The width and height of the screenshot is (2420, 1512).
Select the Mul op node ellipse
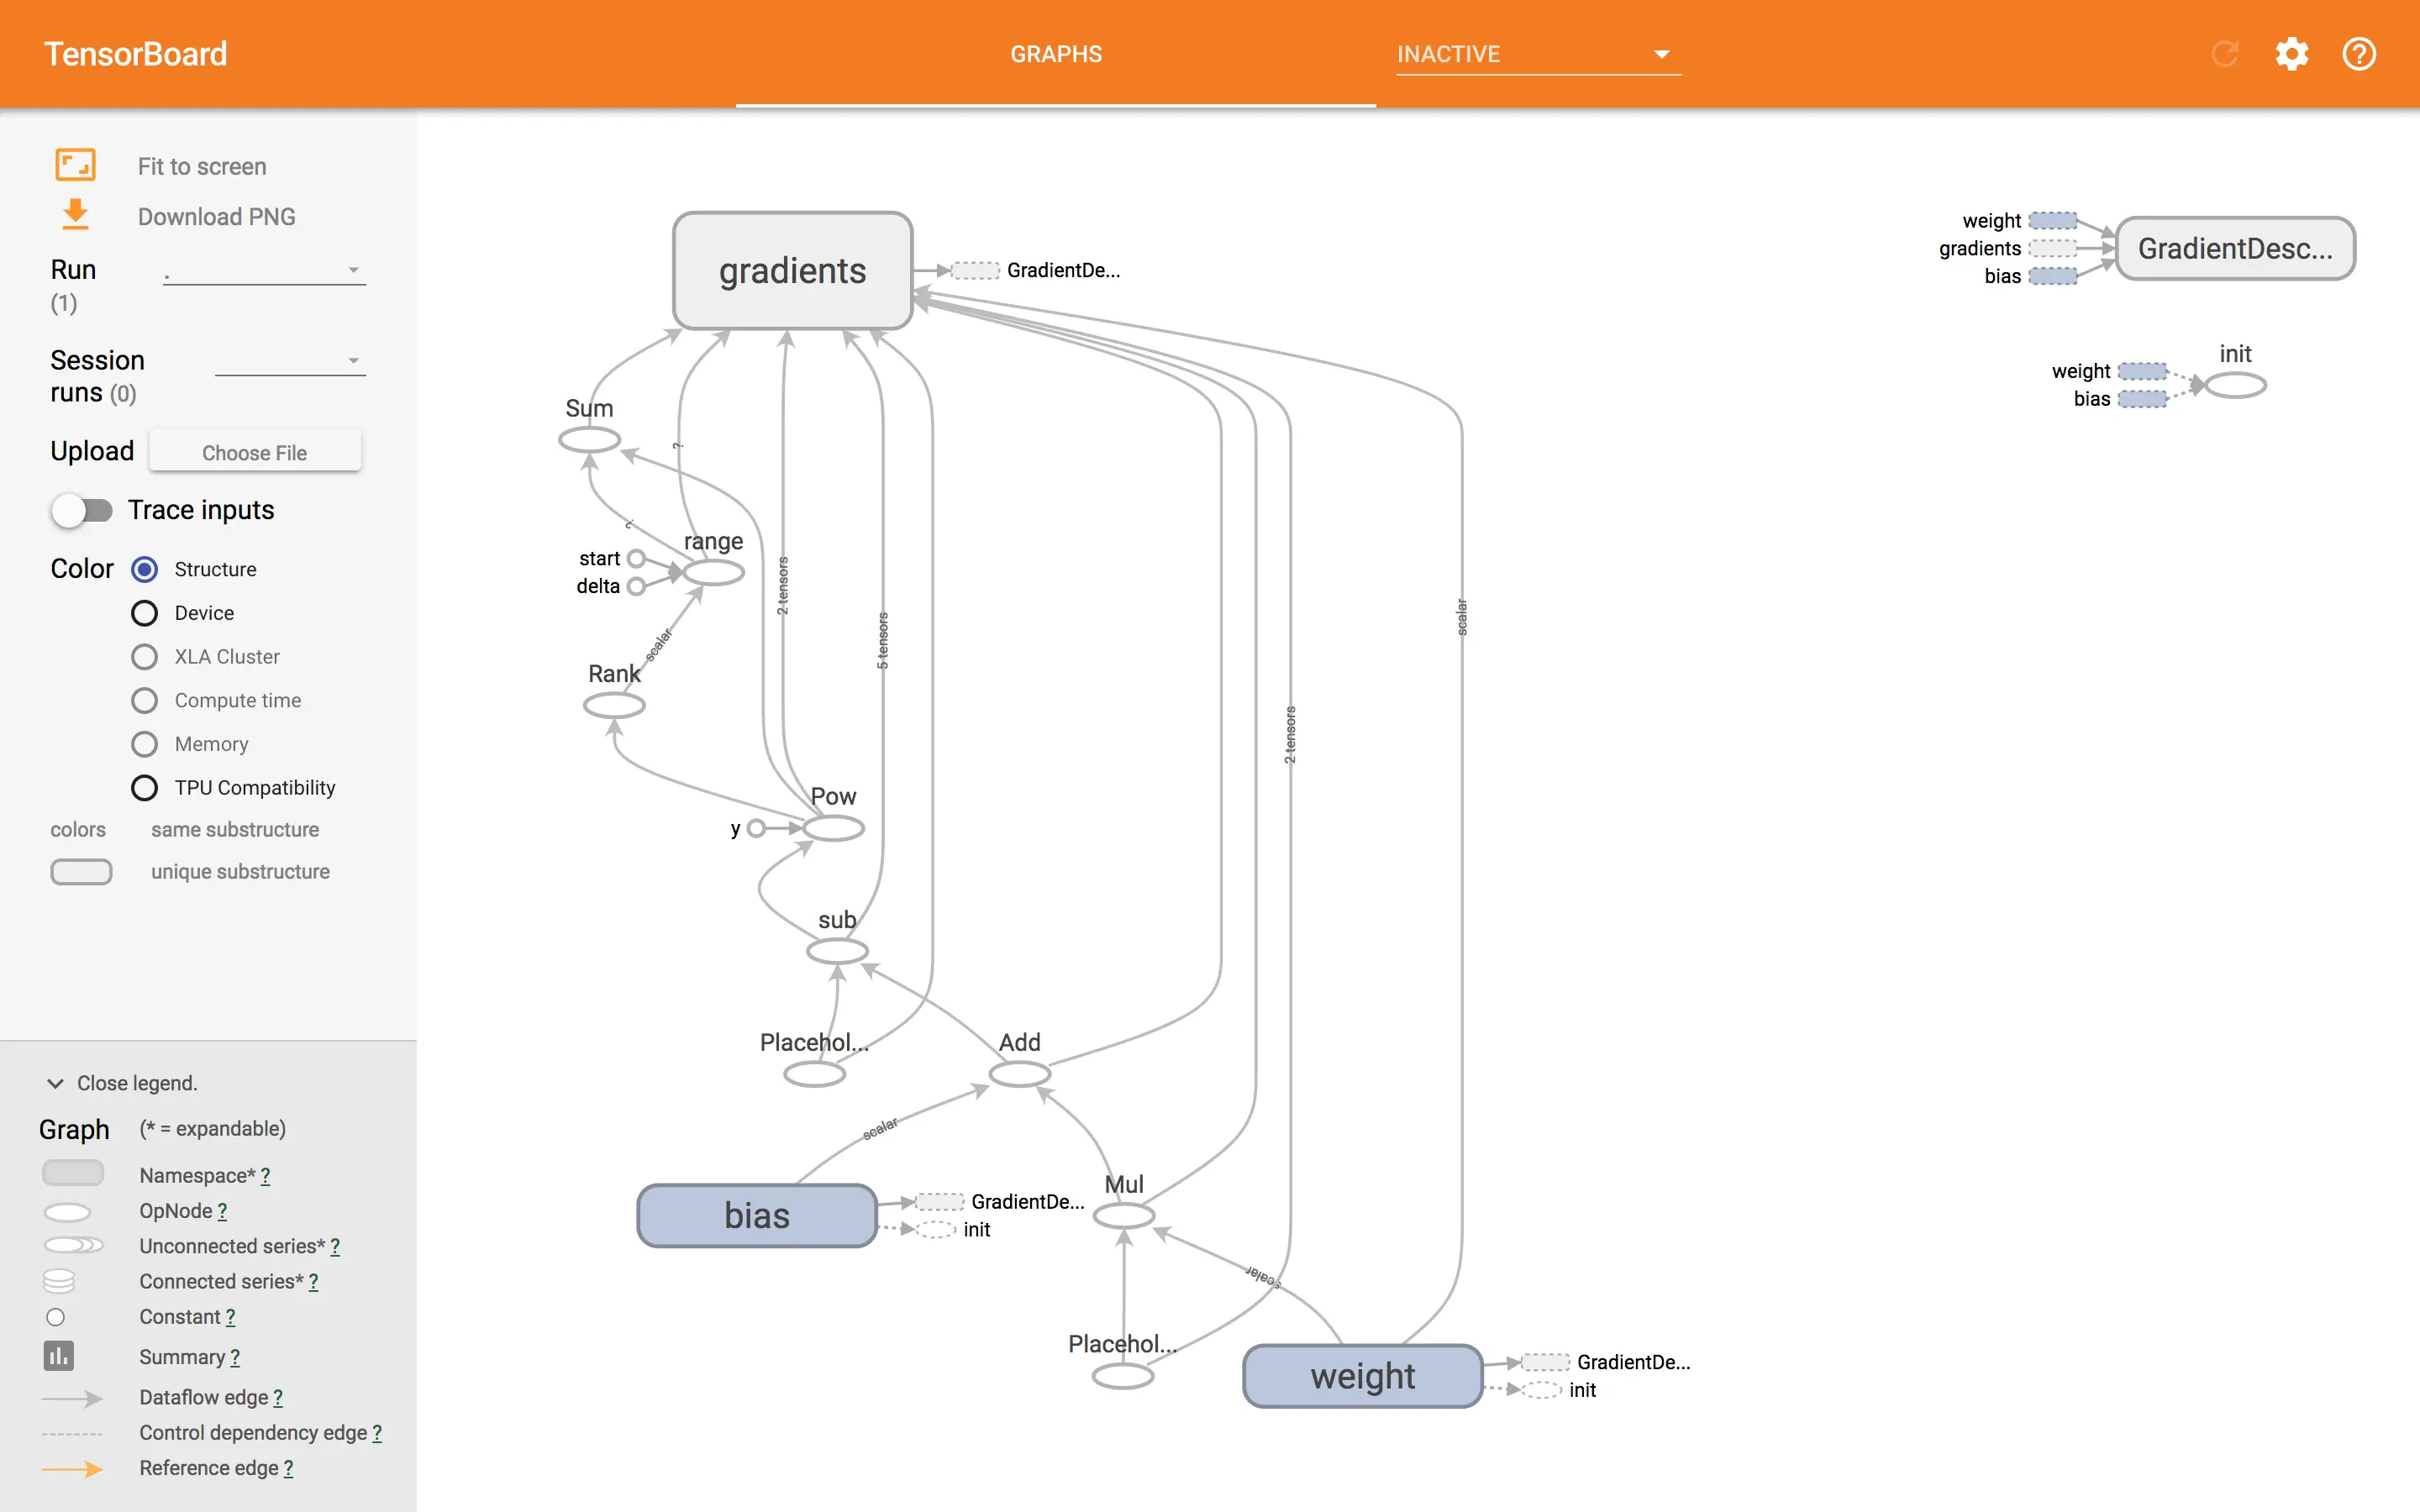click(x=1123, y=1216)
